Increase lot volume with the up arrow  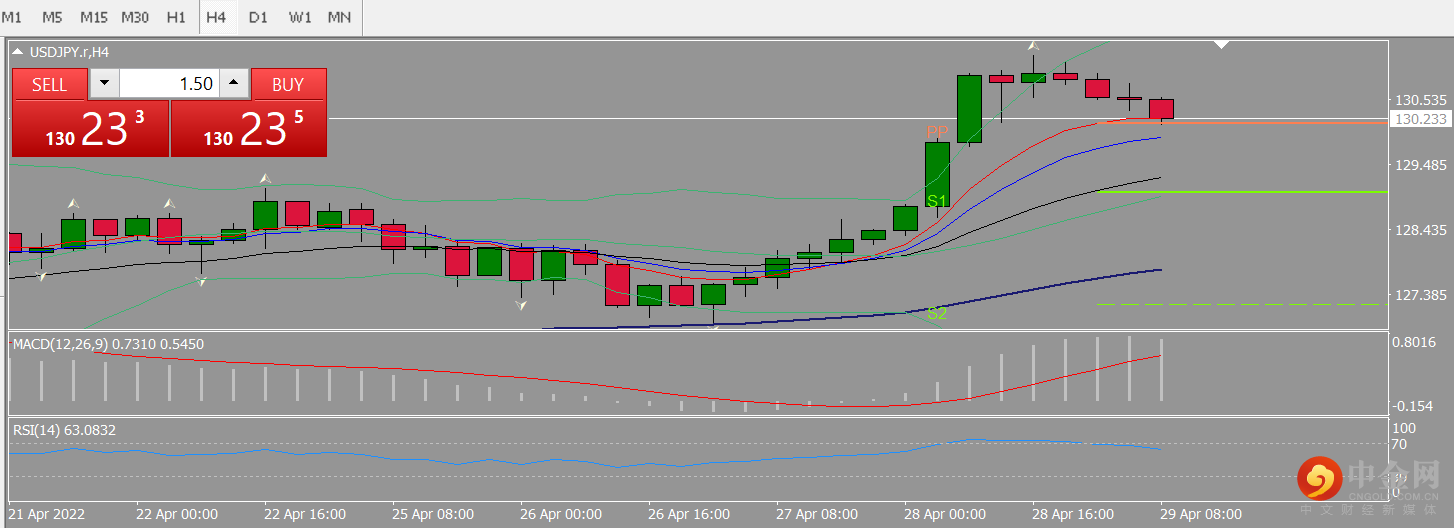pos(234,84)
